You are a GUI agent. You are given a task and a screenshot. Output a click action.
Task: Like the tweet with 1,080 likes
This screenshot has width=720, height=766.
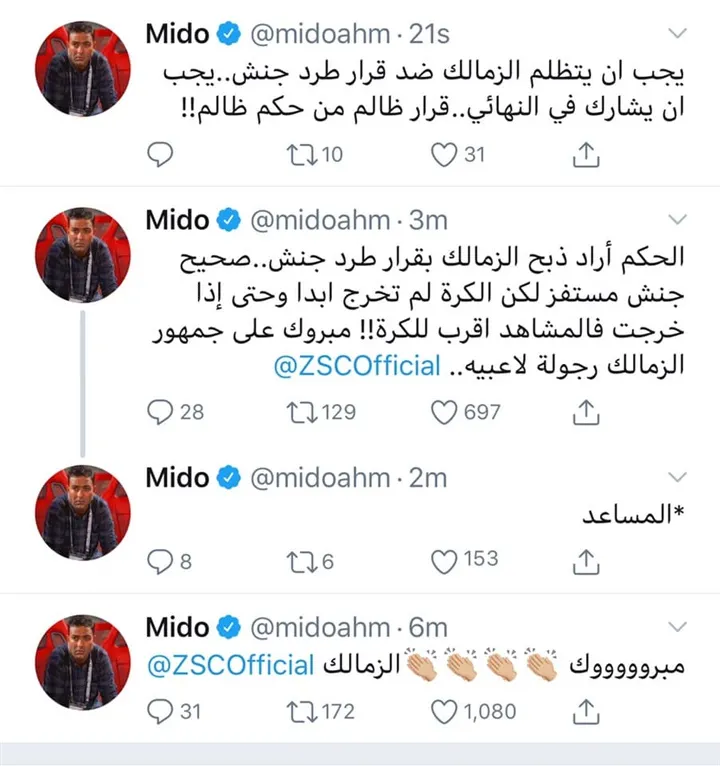tap(443, 711)
